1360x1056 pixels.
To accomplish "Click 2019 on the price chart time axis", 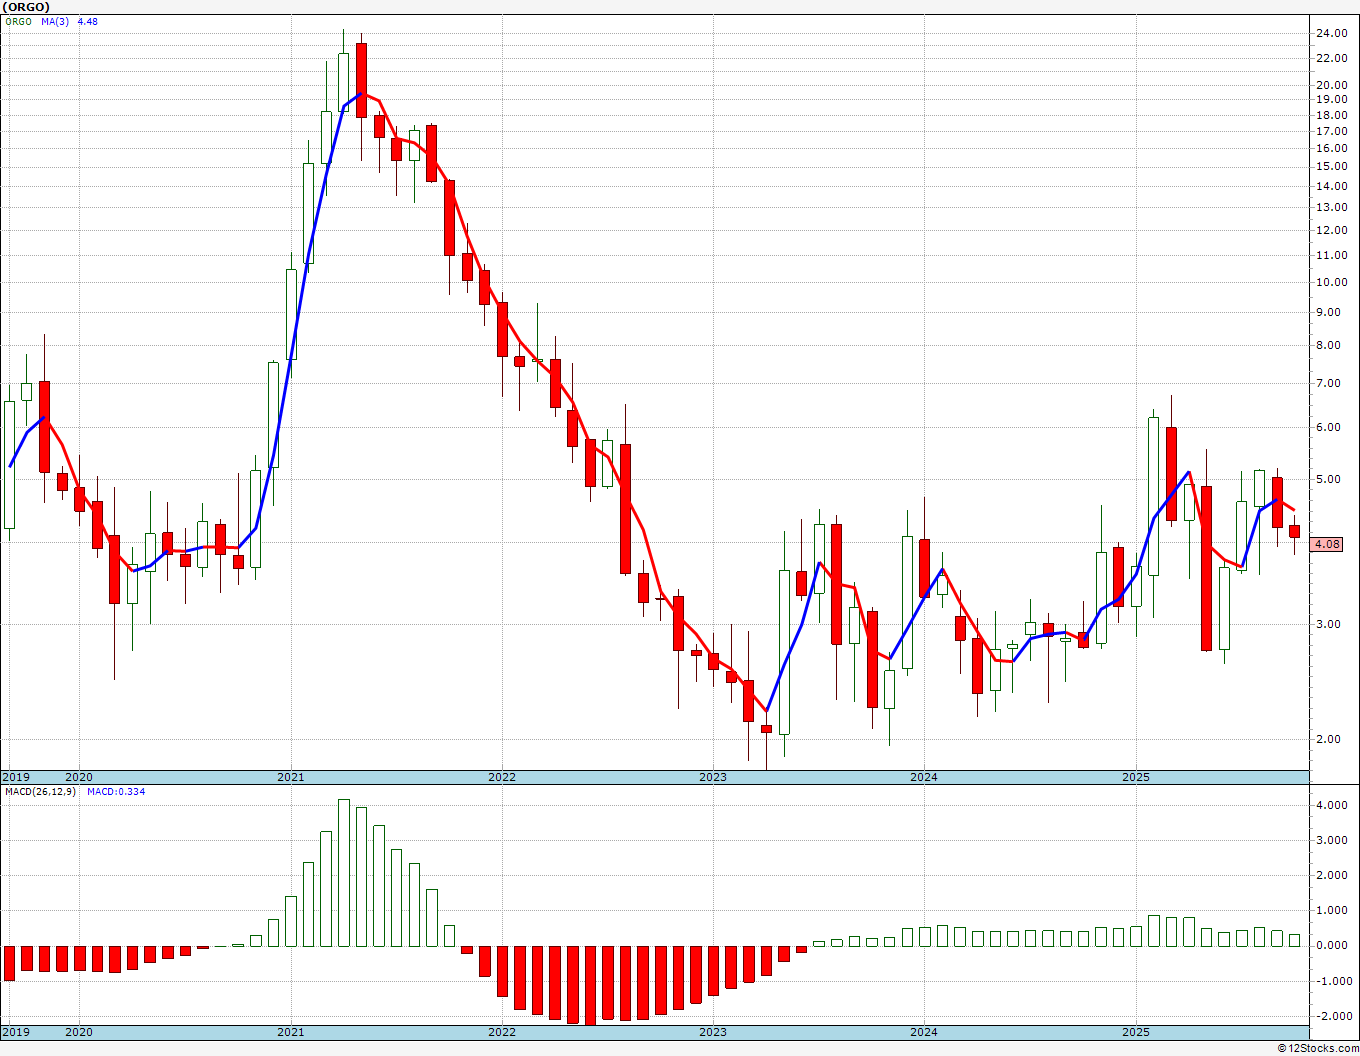I will click(x=16, y=777).
